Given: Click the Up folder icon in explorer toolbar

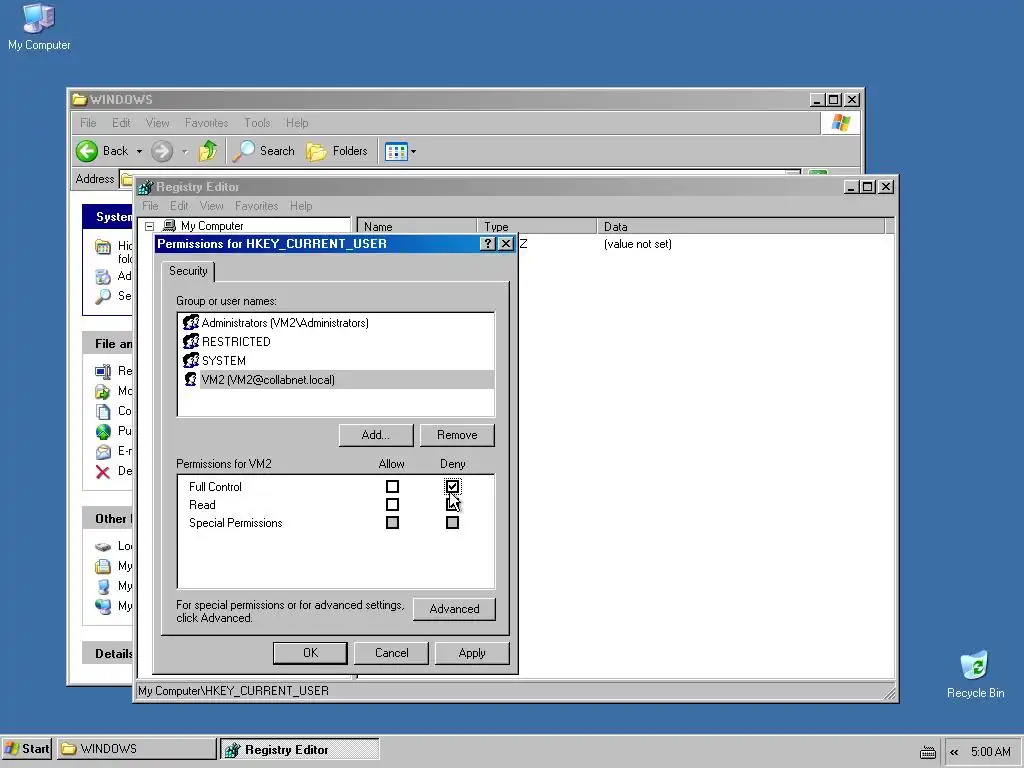Looking at the screenshot, I should (208, 151).
